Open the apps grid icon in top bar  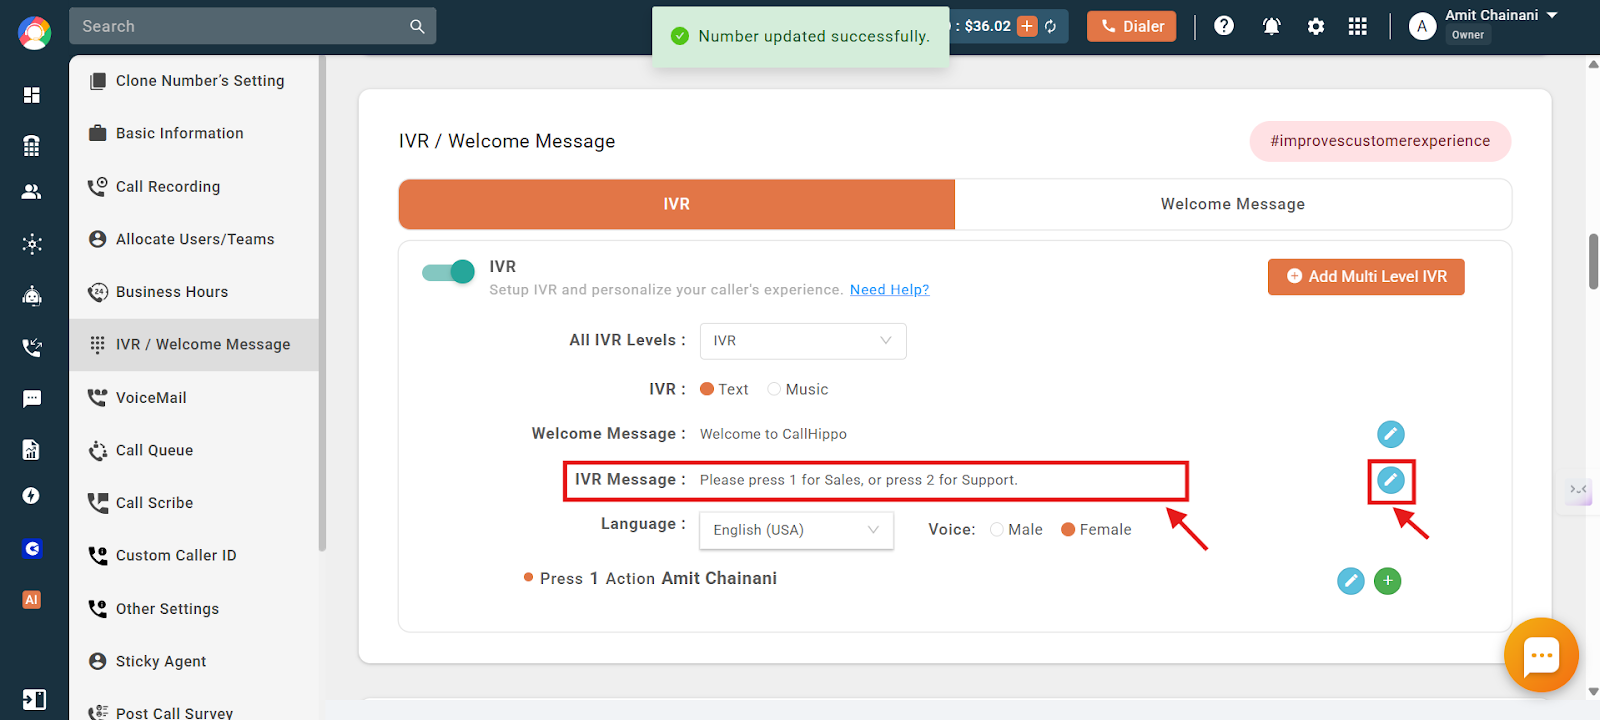(1357, 26)
